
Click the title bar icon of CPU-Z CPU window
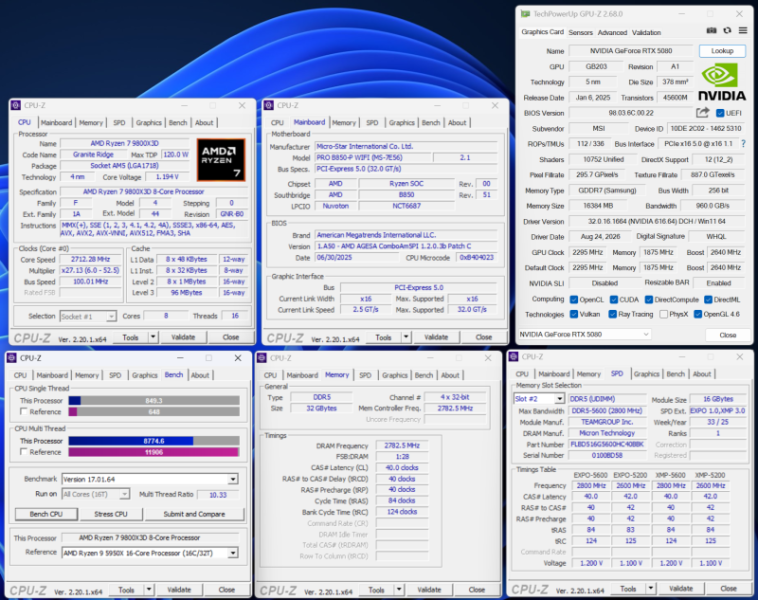pos(16,105)
